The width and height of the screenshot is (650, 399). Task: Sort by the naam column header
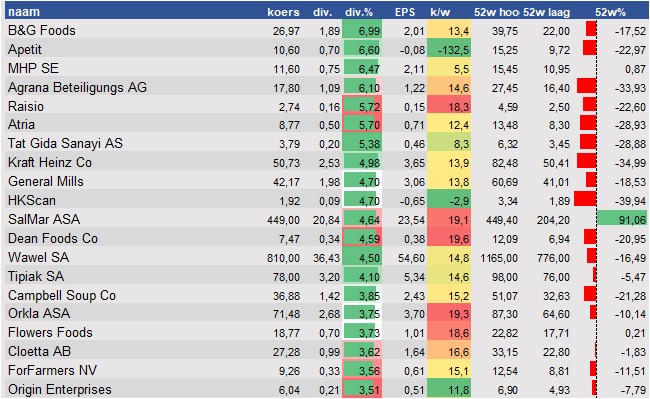[24, 12]
